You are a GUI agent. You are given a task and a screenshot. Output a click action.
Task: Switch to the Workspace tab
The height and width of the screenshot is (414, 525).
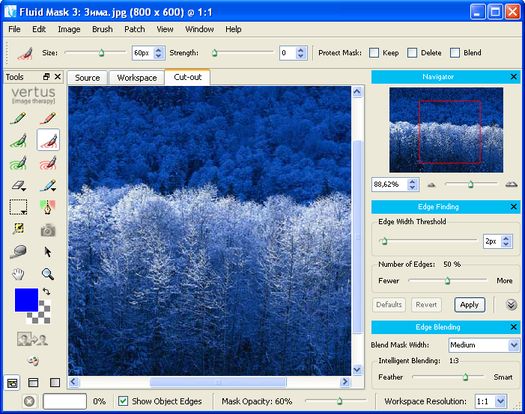(137, 78)
